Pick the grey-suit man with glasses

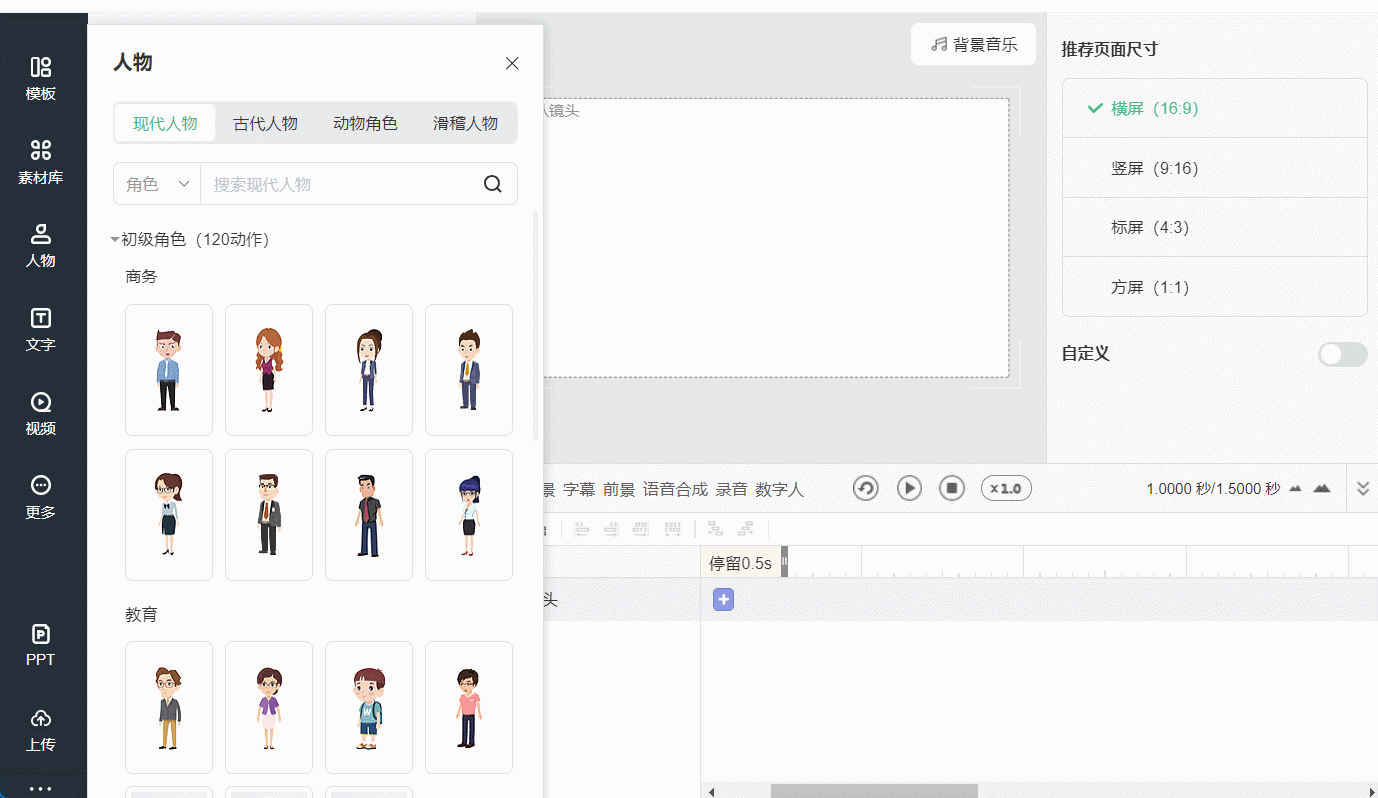(x=269, y=515)
